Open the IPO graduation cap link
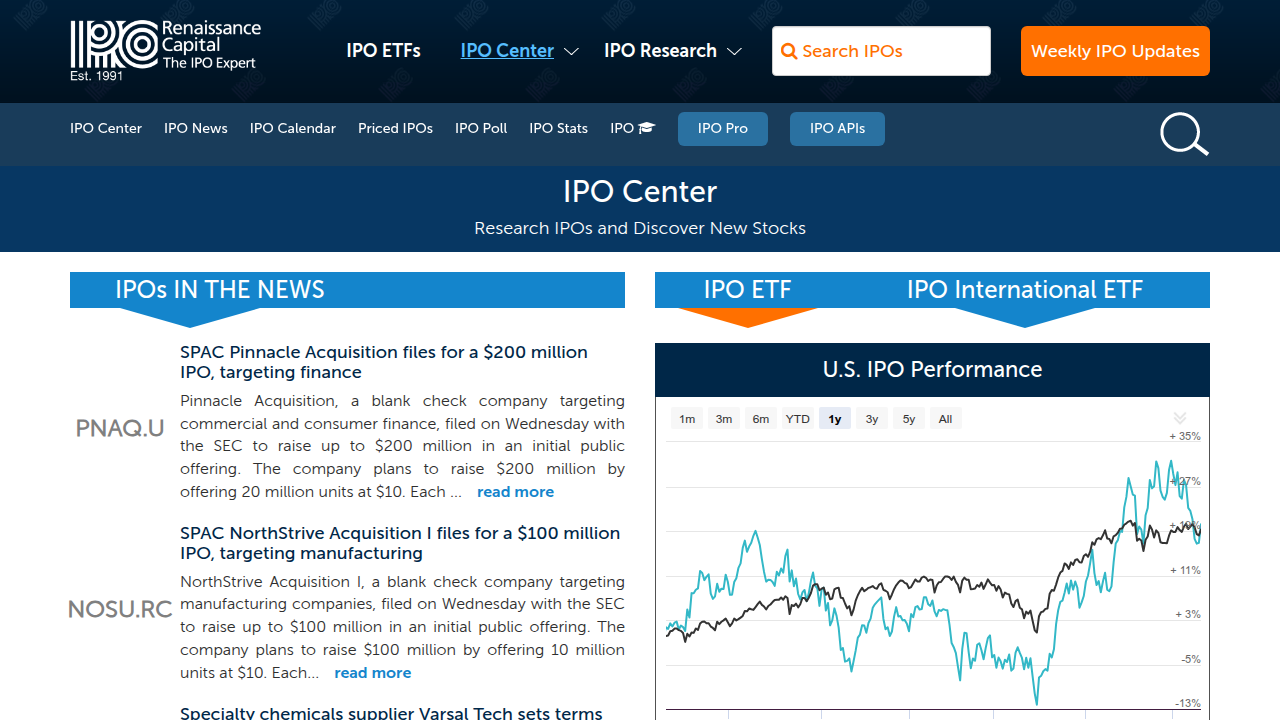The height and width of the screenshot is (720, 1280). pos(632,128)
